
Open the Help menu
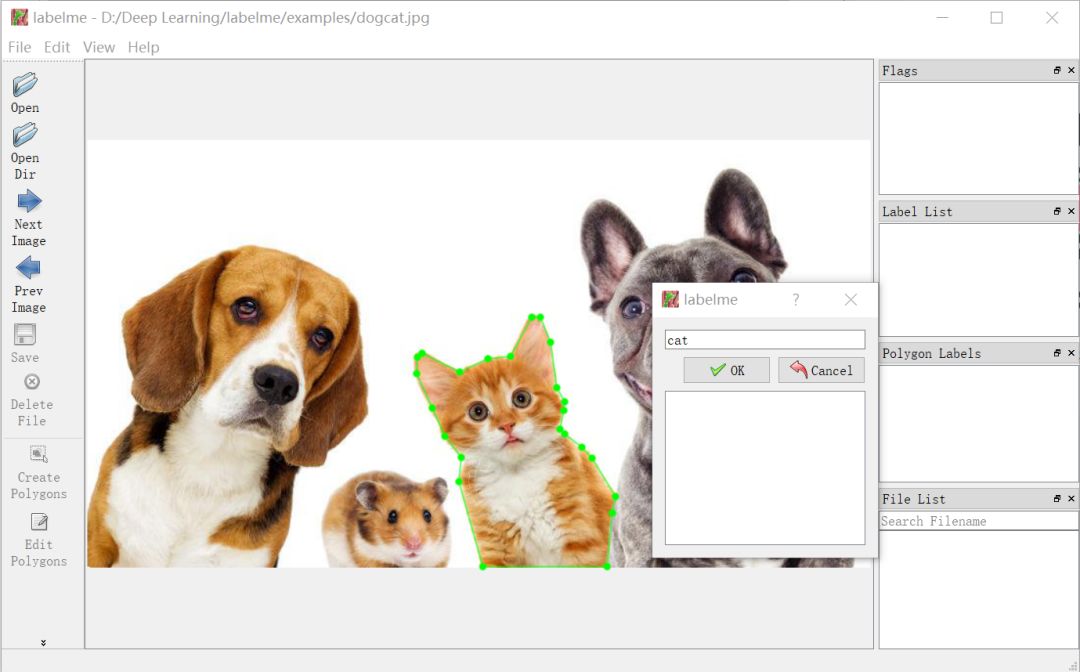pyautogui.click(x=143, y=47)
